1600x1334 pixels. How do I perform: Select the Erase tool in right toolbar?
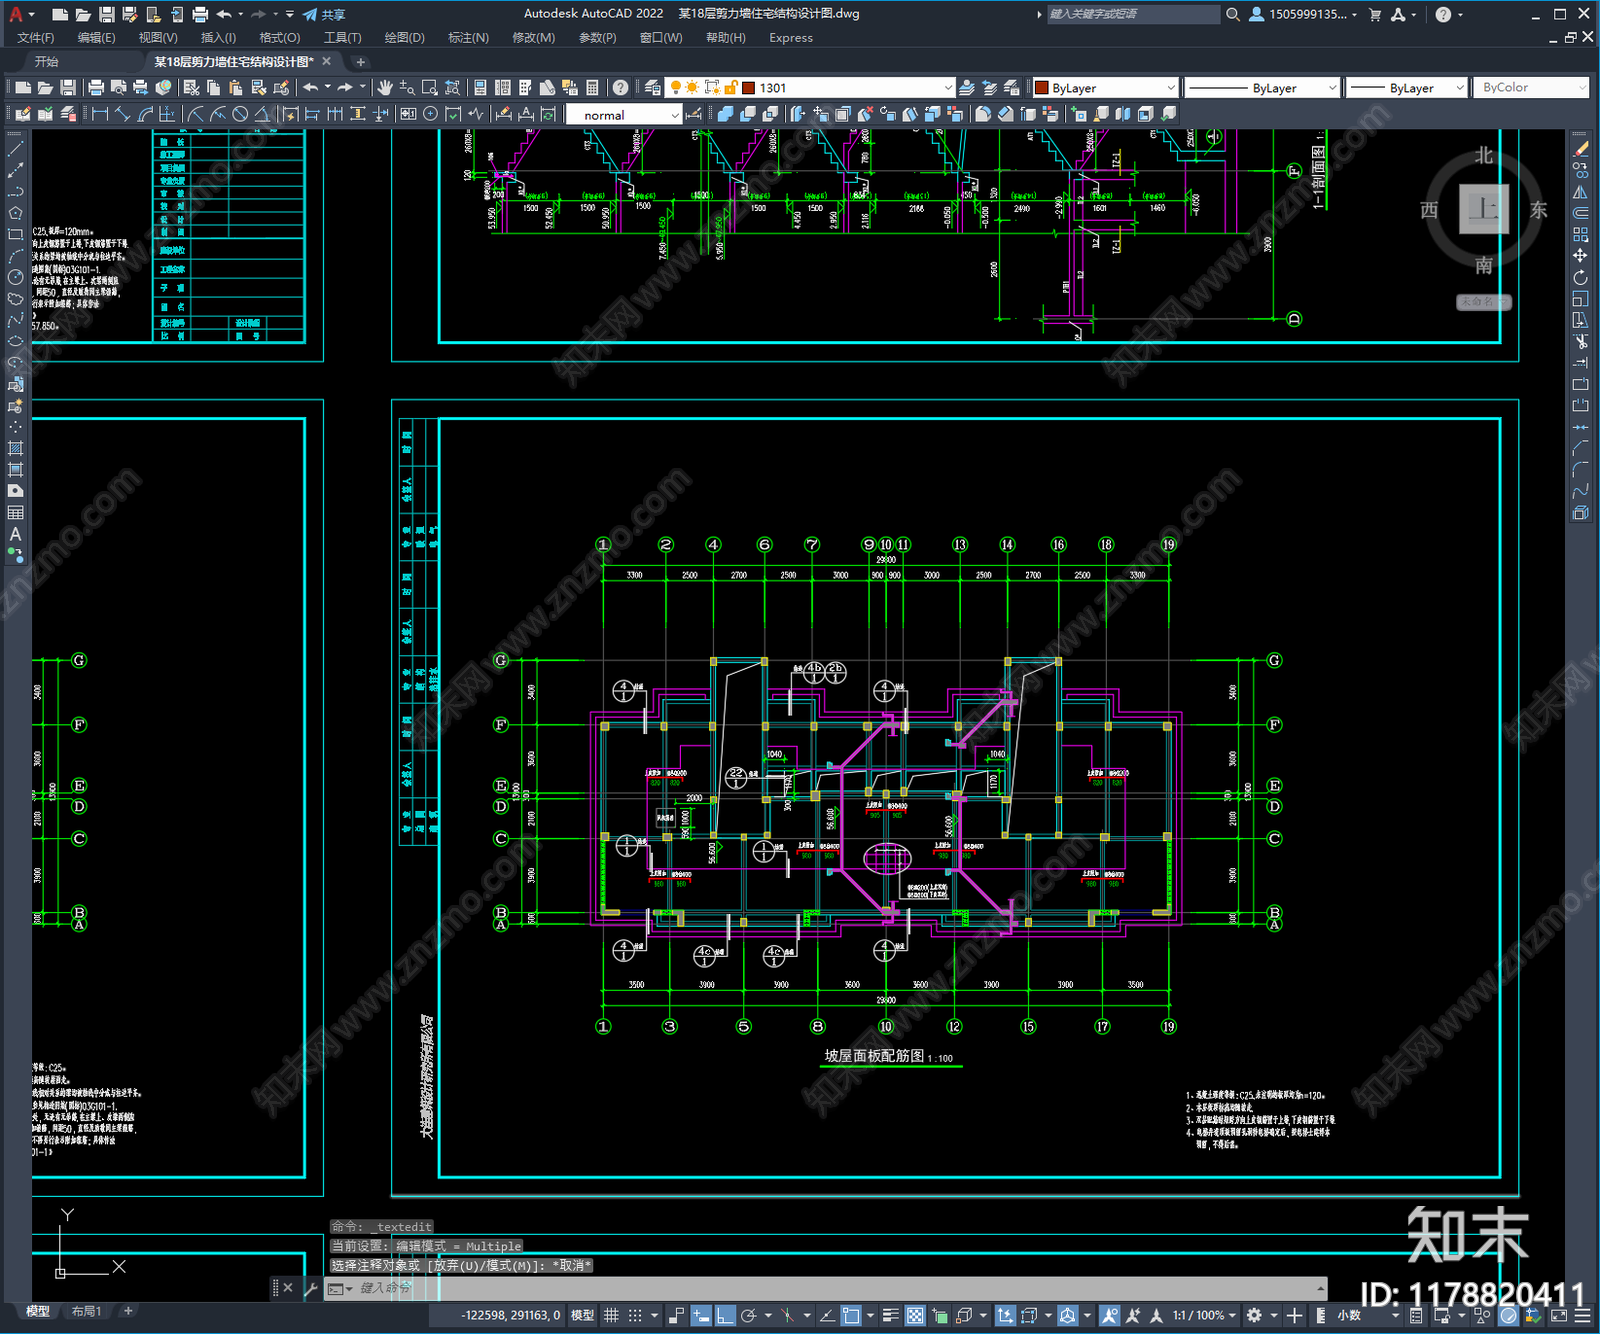[1581, 148]
